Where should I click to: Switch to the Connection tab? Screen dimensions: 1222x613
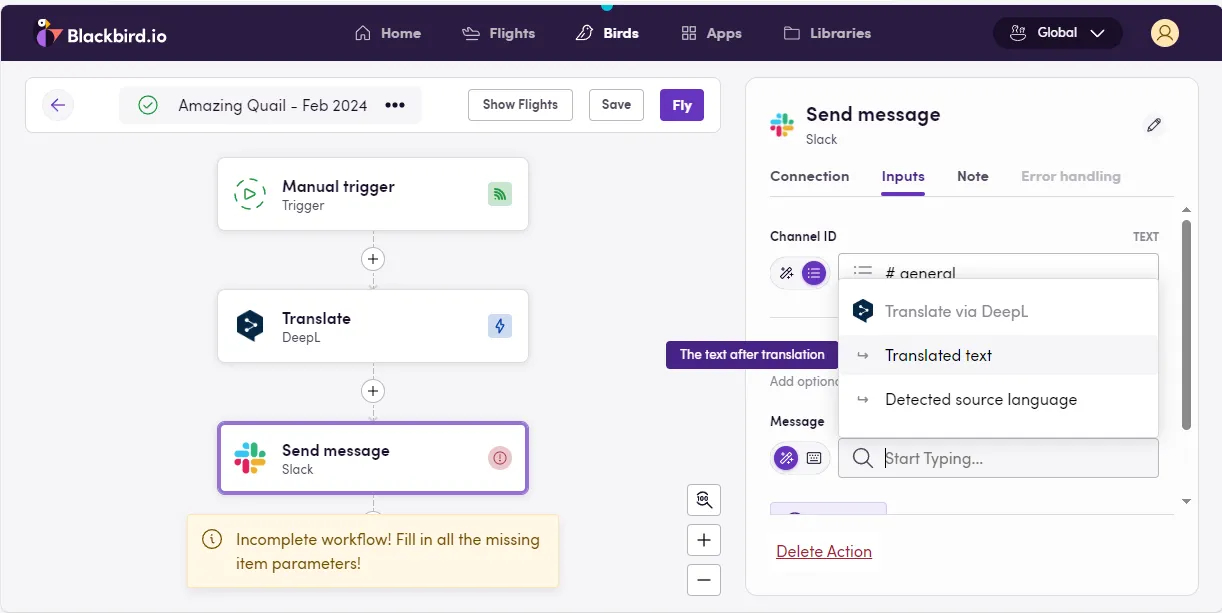tap(809, 176)
